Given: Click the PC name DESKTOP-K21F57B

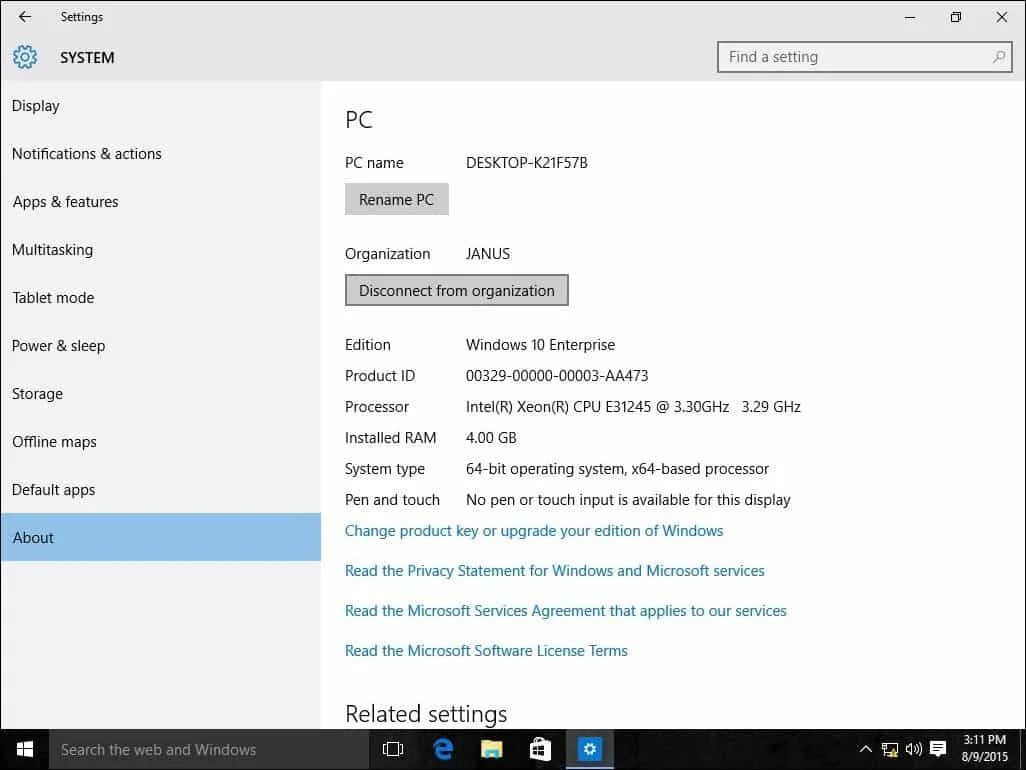Looking at the screenshot, I should (527, 163).
